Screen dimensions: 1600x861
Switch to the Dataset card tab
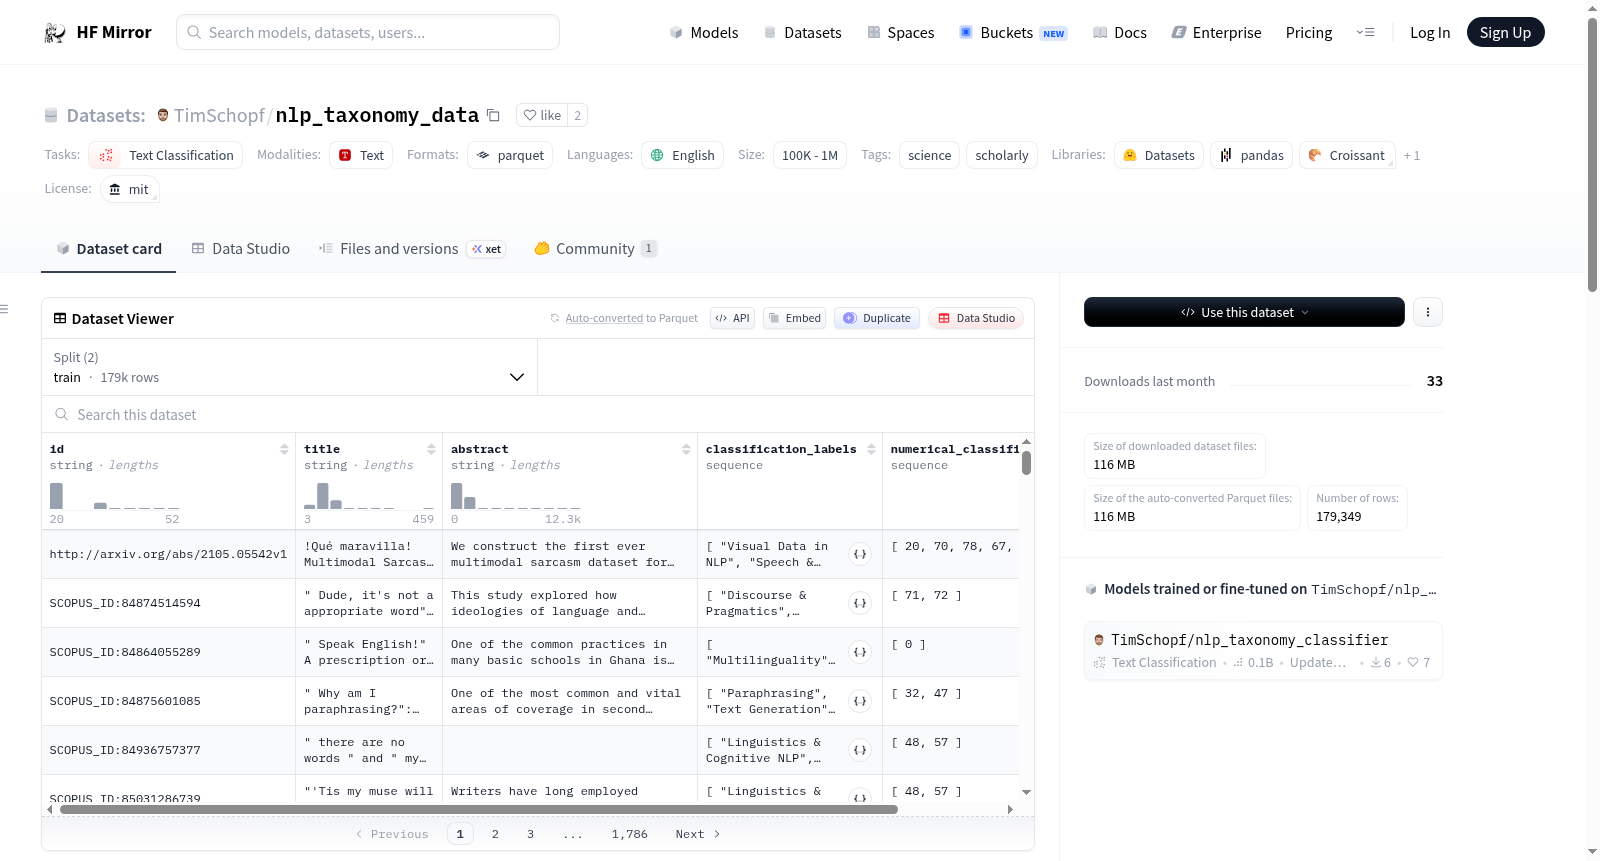click(x=108, y=249)
